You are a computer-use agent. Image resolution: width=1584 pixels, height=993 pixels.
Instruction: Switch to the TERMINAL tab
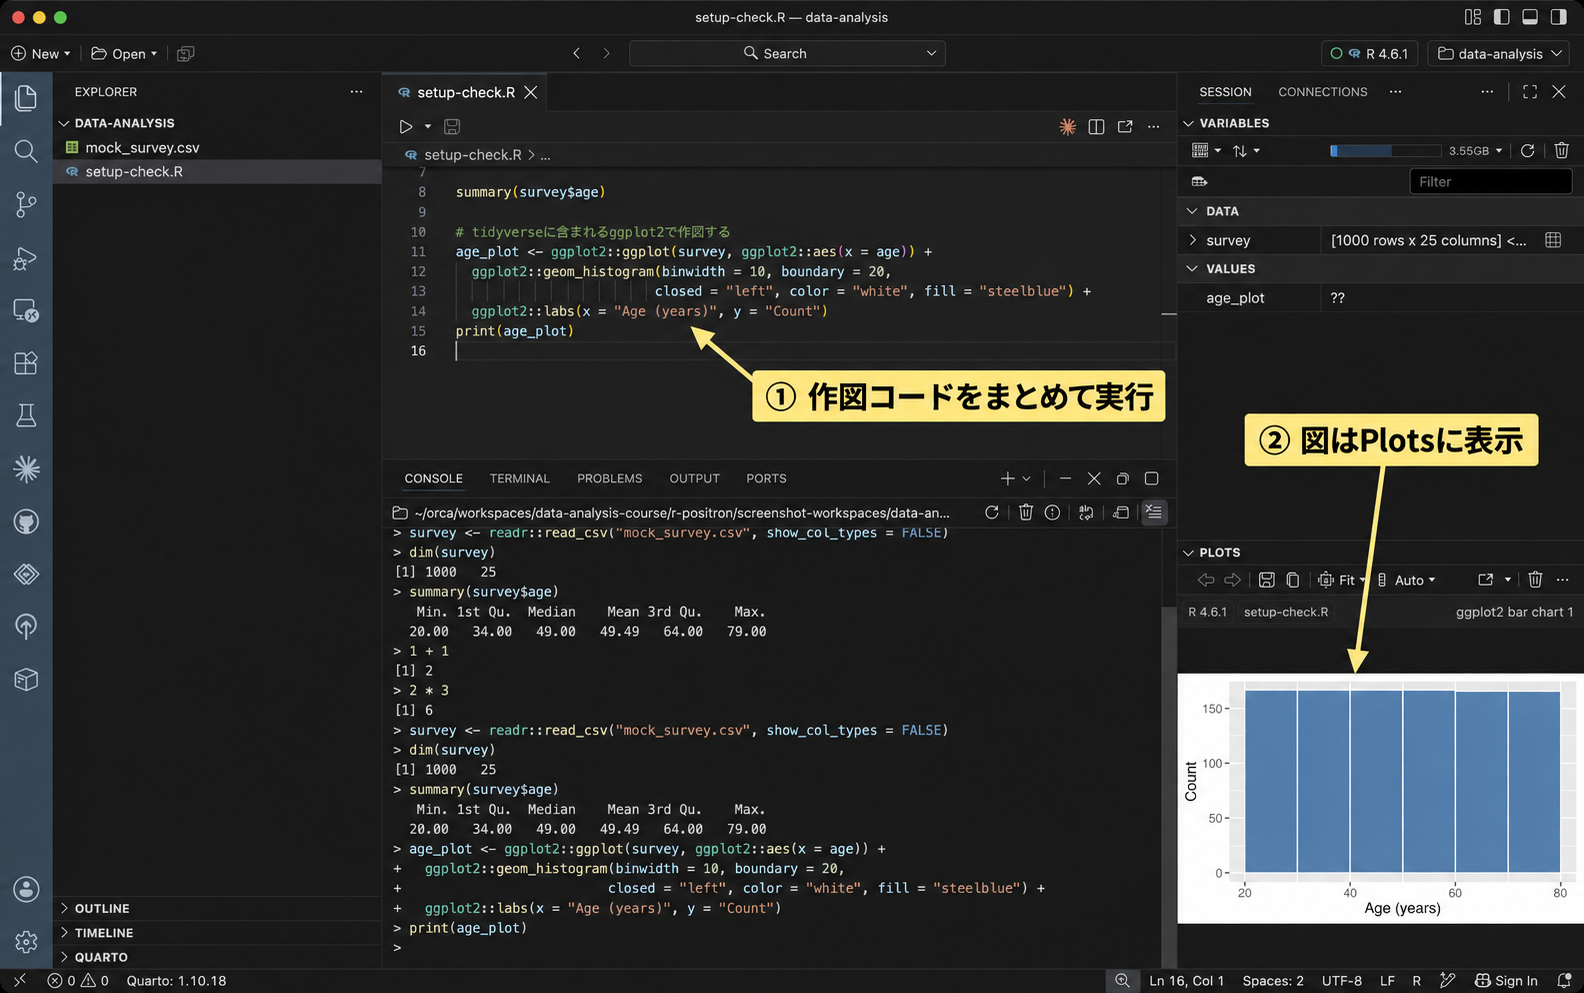(519, 479)
